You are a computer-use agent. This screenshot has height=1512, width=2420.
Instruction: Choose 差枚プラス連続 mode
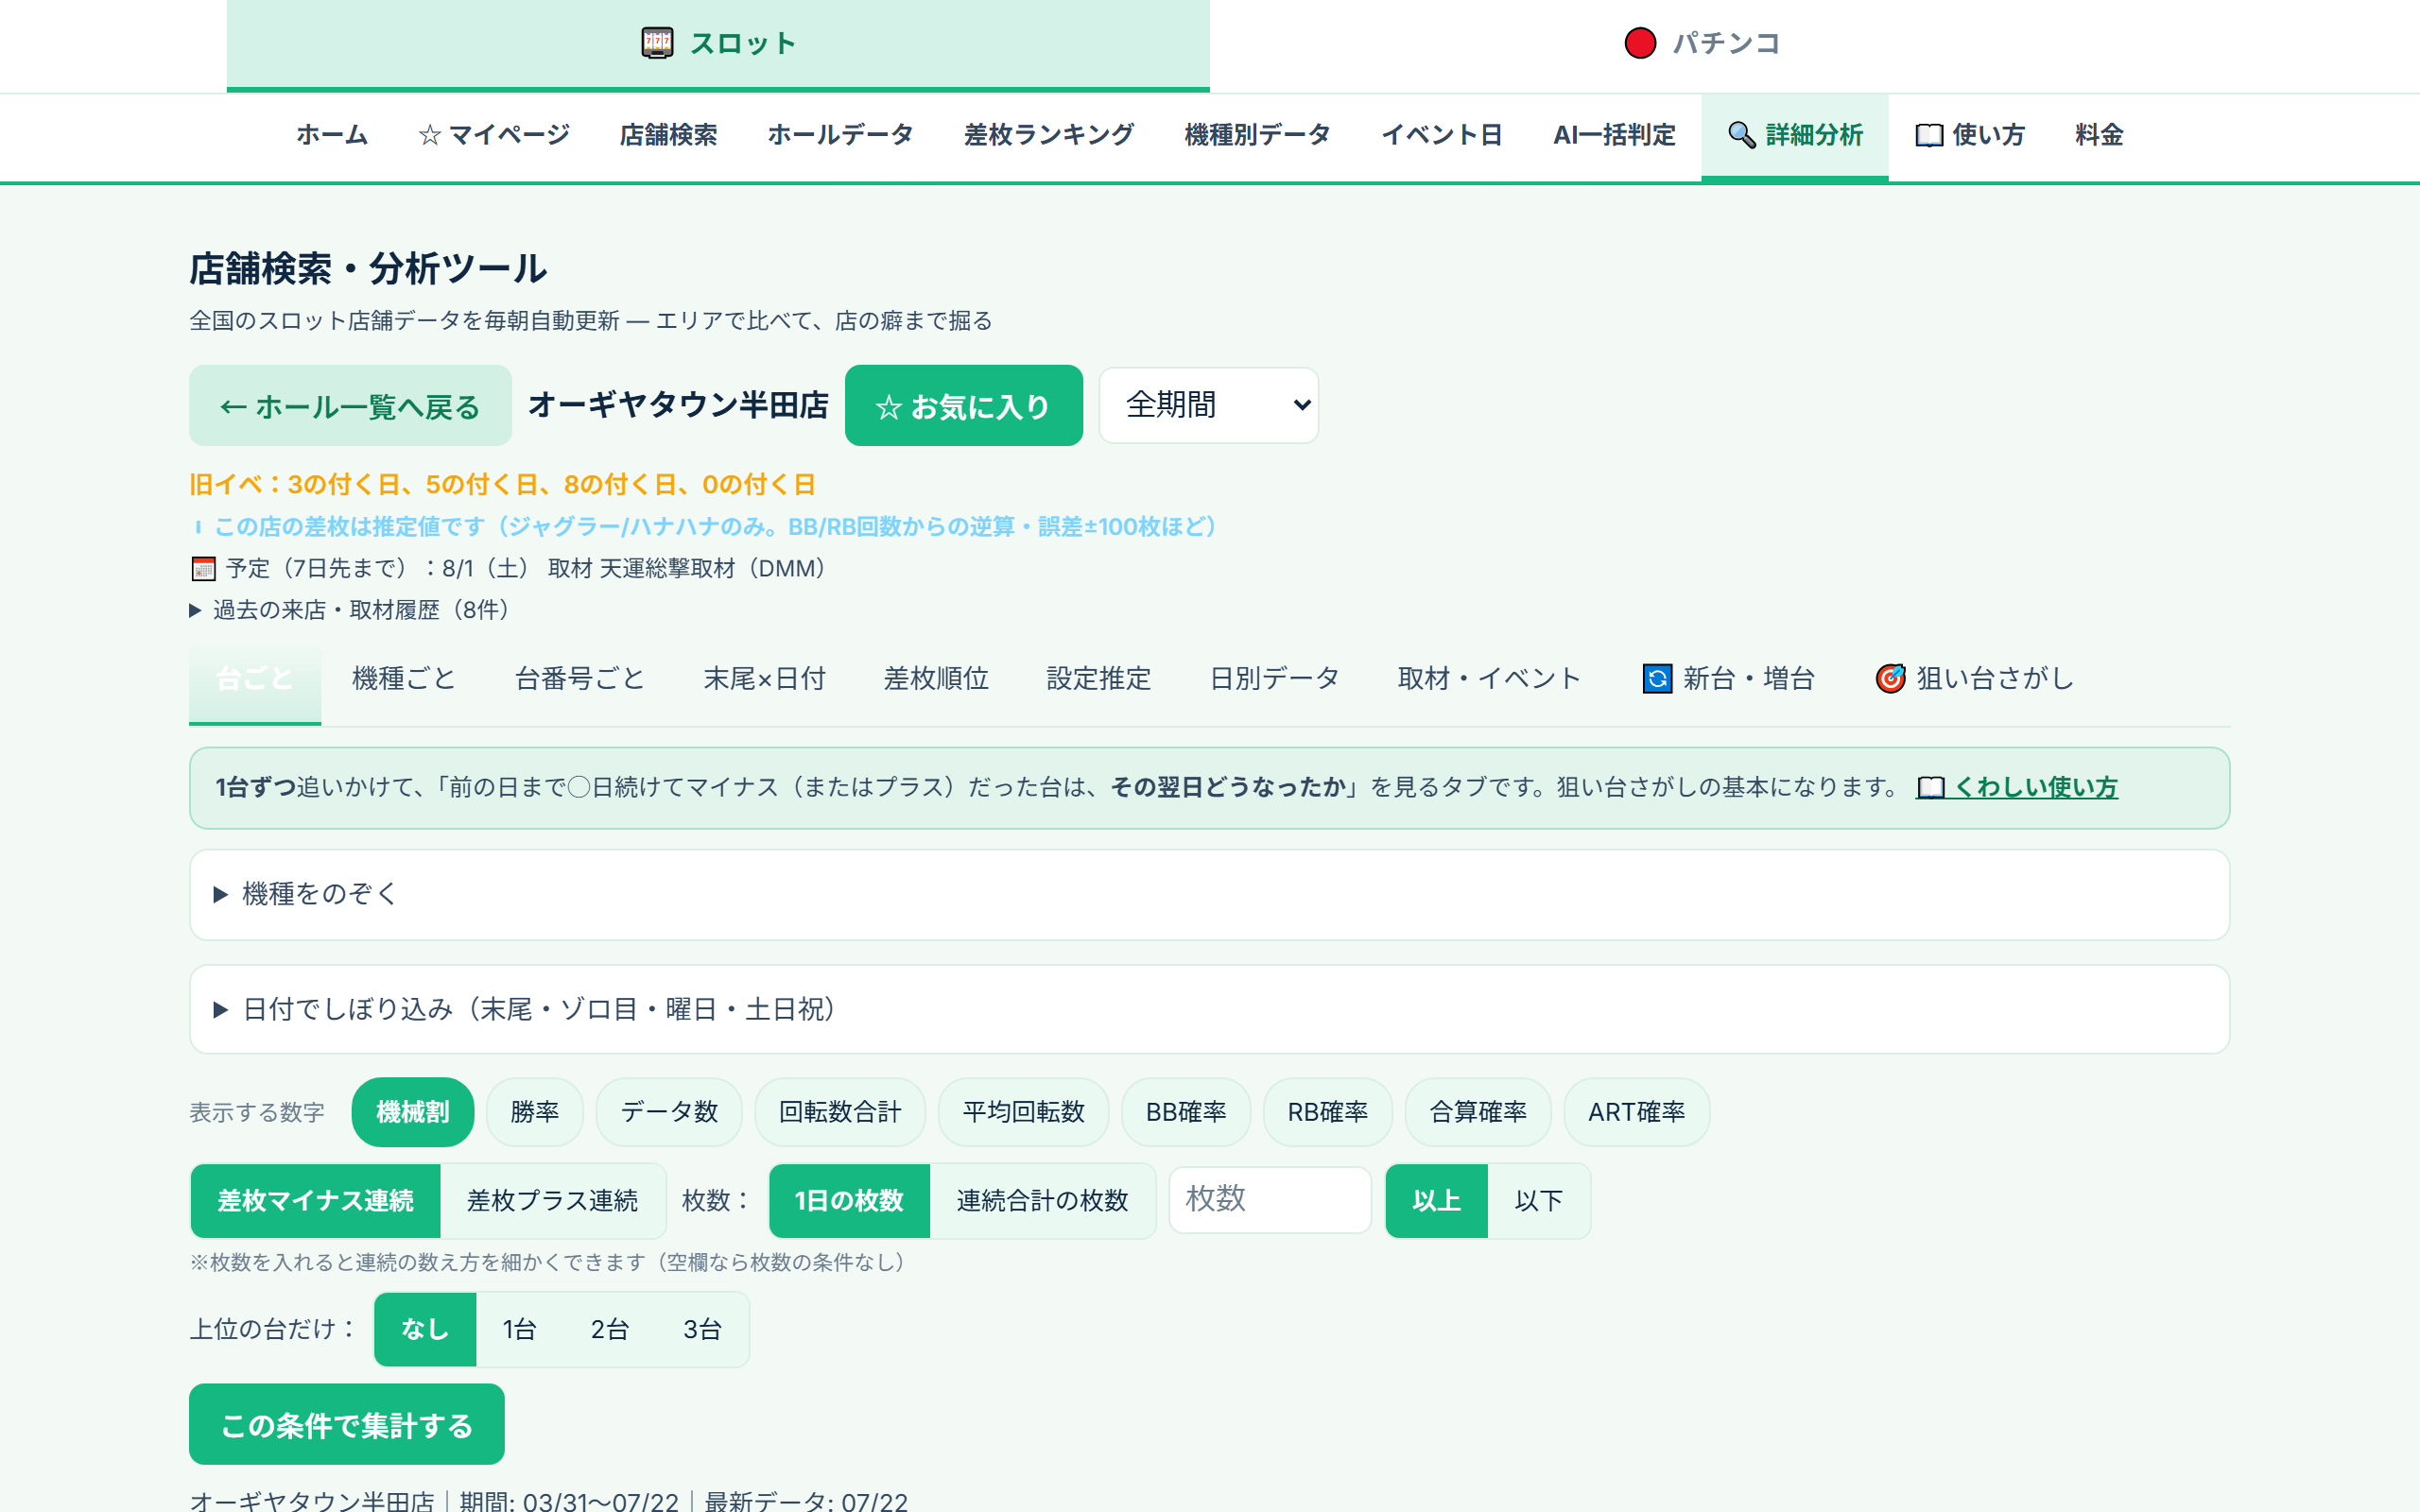tap(552, 1201)
